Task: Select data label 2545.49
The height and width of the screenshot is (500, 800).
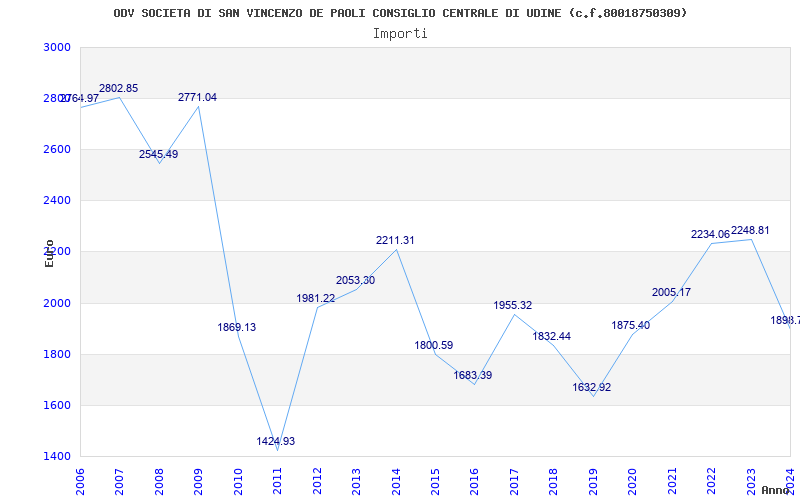Action: 159,154
